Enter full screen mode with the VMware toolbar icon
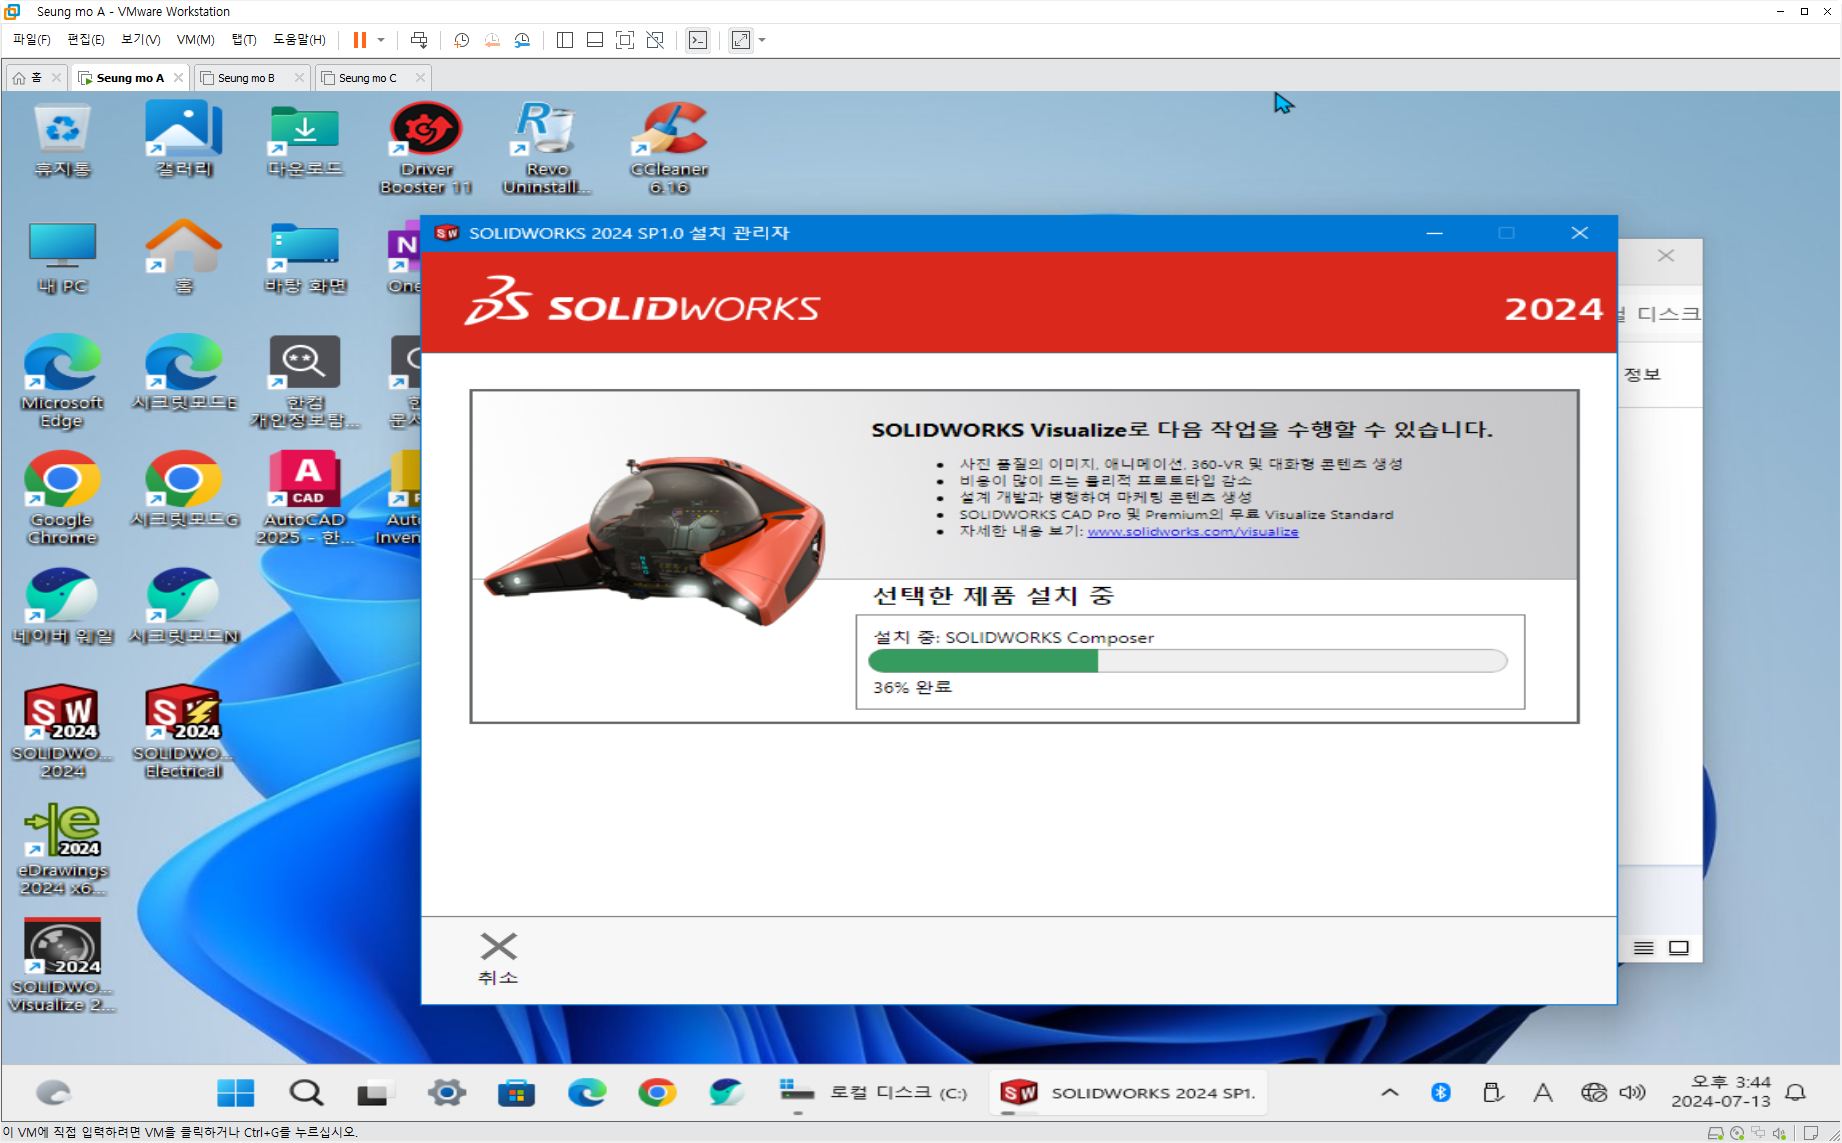Screen dimensions: 1842x1143 coord(625,40)
